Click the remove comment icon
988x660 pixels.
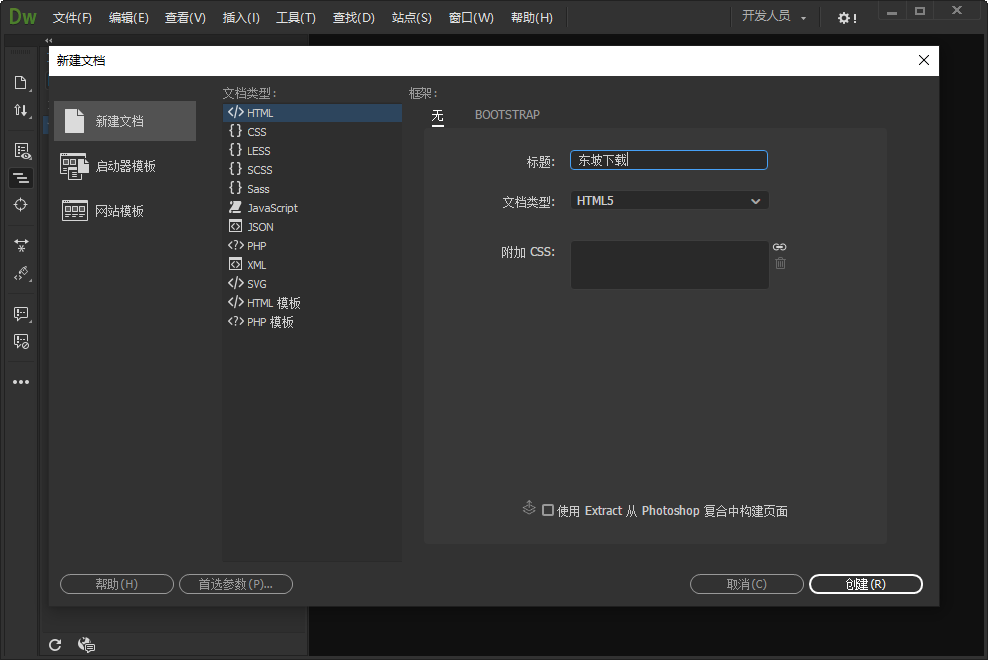pyautogui.click(x=21, y=341)
